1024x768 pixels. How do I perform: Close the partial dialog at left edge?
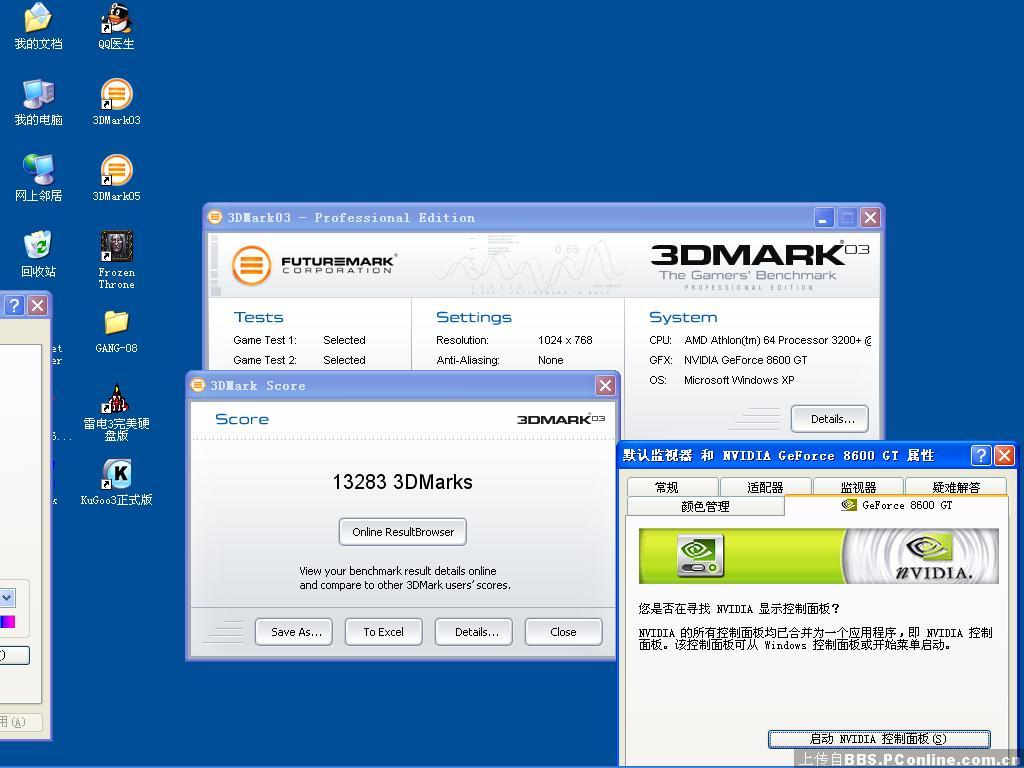click(x=38, y=305)
